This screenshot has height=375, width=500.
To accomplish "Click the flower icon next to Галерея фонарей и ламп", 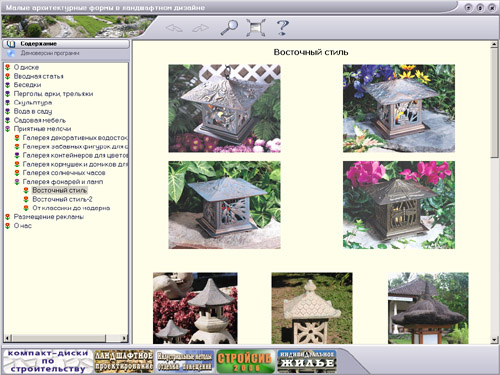I will tap(17, 182).
